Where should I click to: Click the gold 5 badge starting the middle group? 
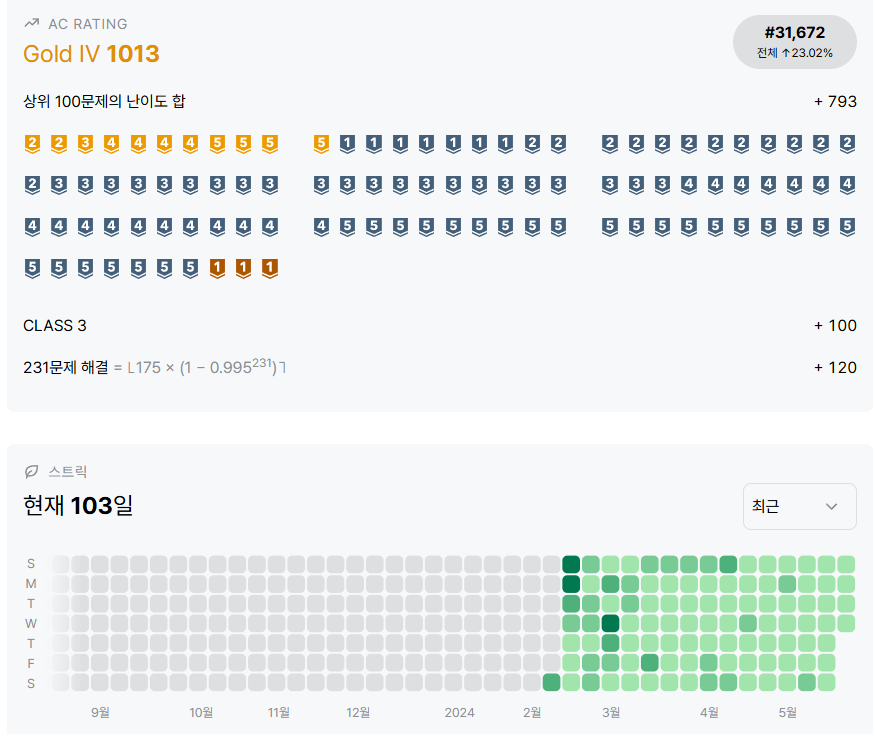(x=321, y=143)
